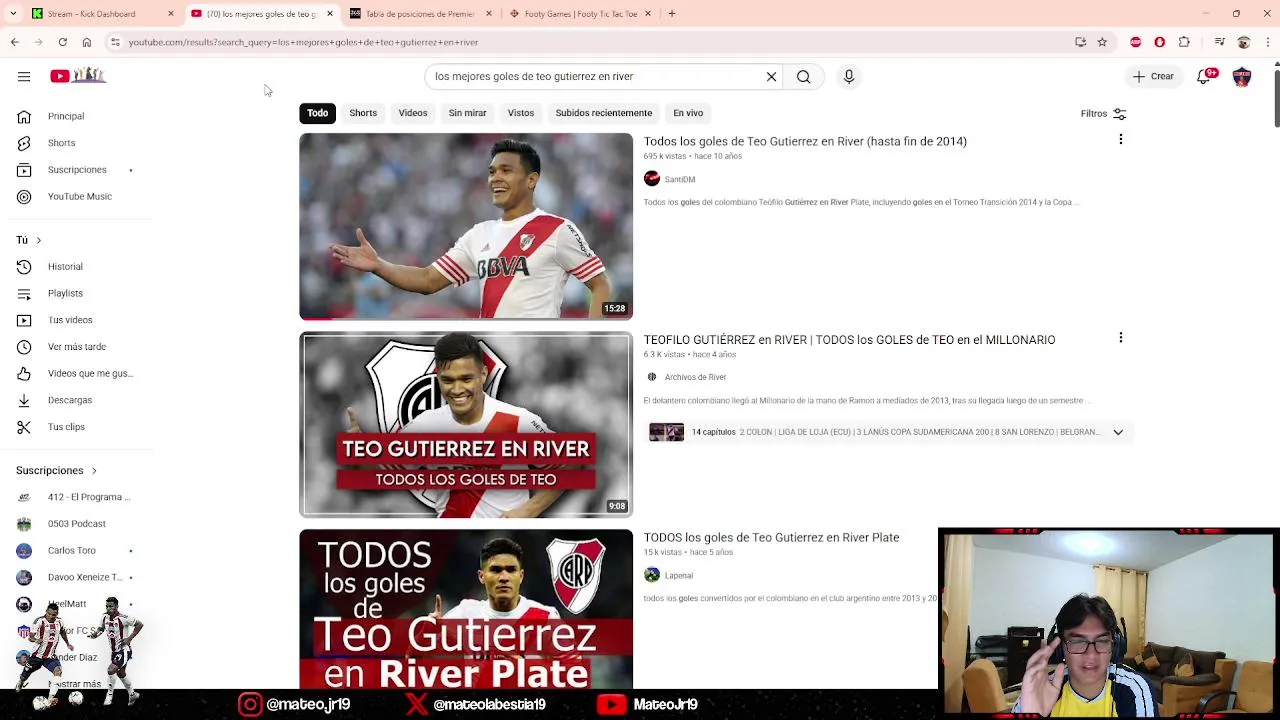Open Suscripciones in the sidebar
The image size is (1280, 720).
click(x=75, y=170)
